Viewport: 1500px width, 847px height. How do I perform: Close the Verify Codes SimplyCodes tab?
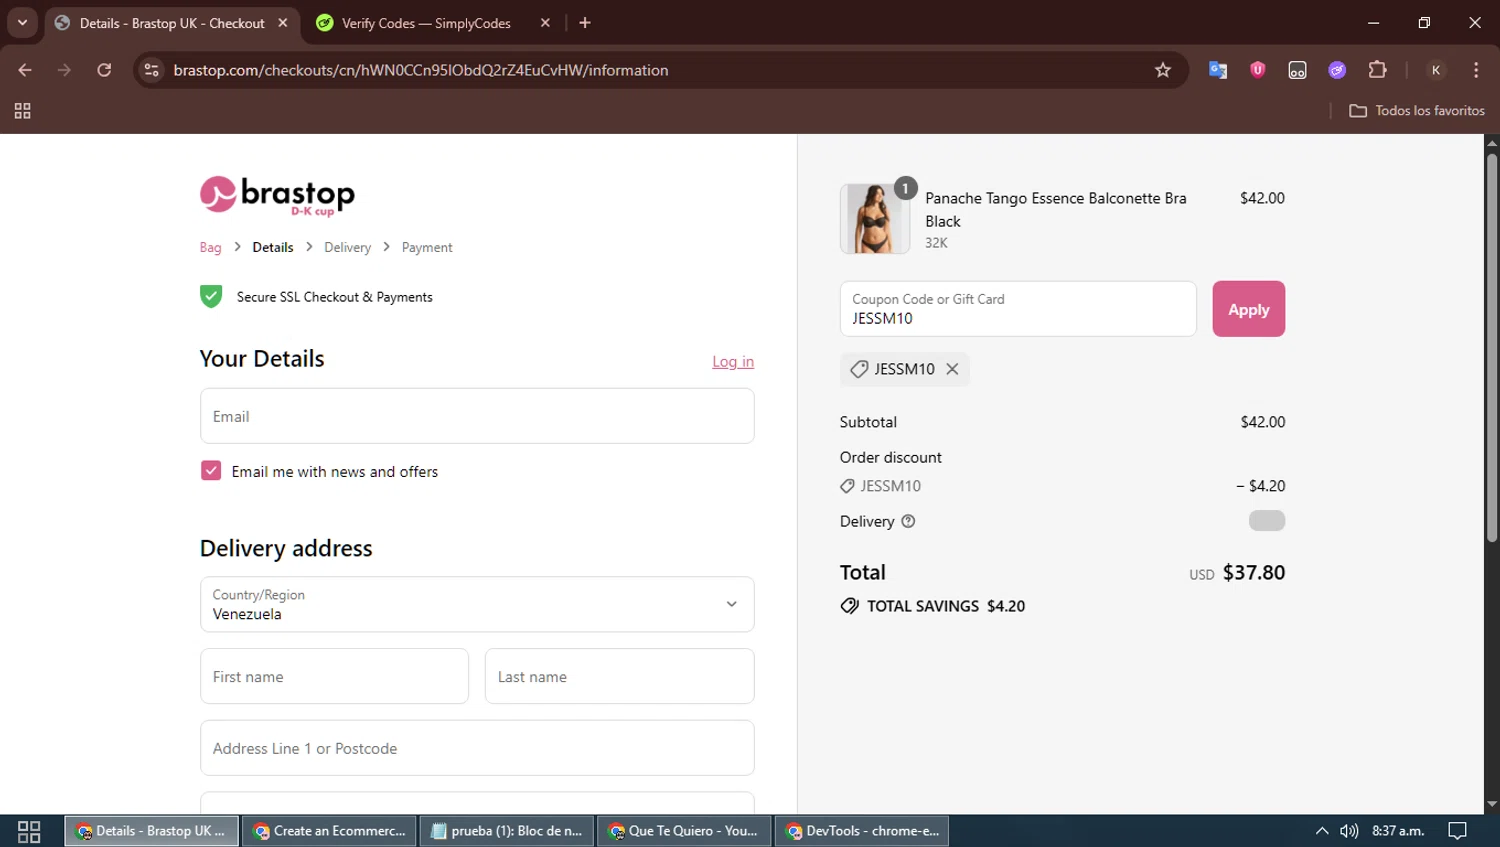coord(545,23)
